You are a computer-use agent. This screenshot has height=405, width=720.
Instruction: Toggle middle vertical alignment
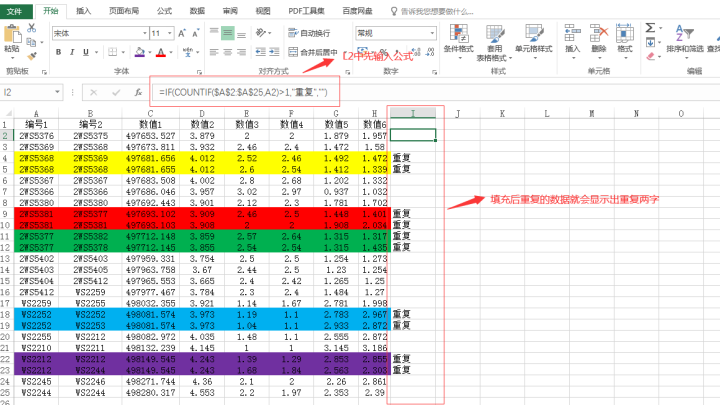point(228,33)
